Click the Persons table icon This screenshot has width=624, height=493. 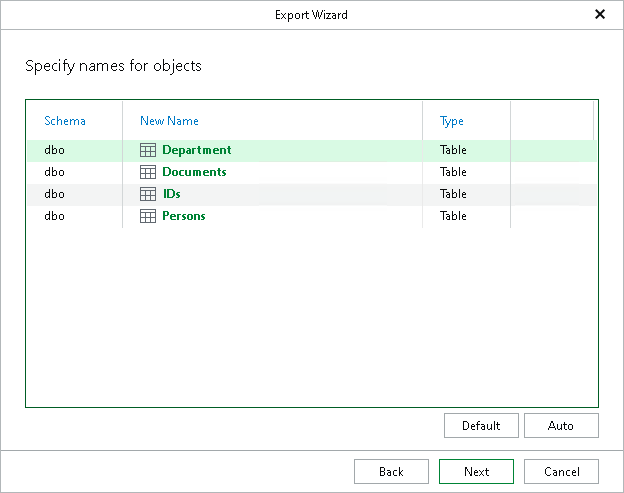click(x=148, y=216)
